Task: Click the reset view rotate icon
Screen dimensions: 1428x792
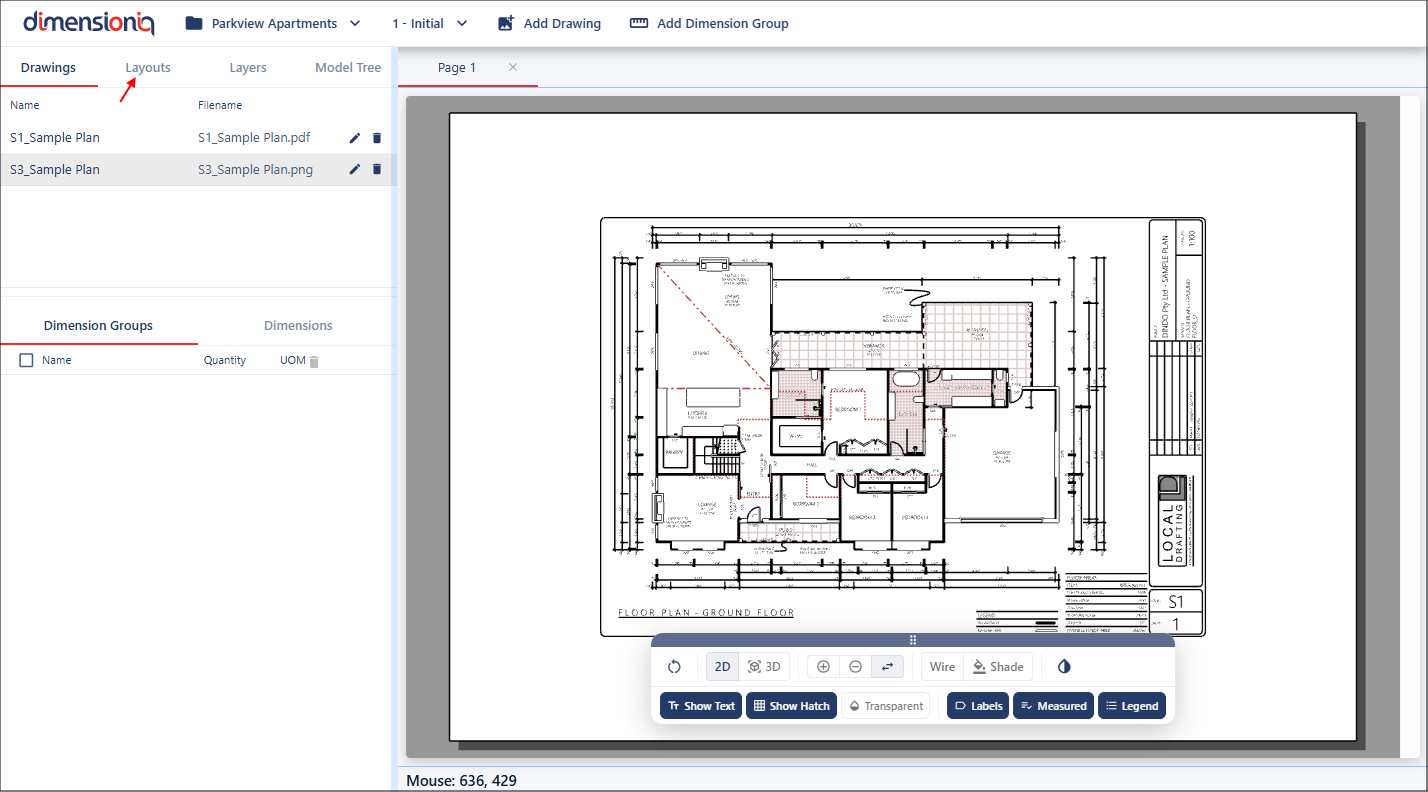Action: 674,667
